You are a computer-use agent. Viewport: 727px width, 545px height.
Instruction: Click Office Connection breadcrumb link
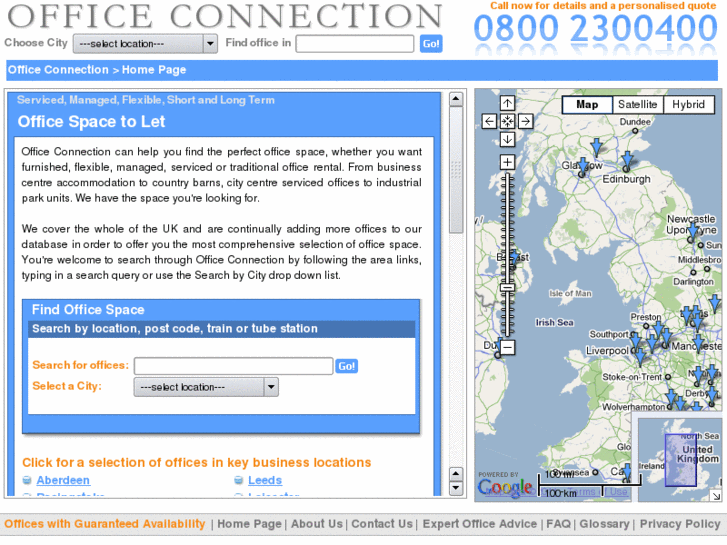[58, 70]
